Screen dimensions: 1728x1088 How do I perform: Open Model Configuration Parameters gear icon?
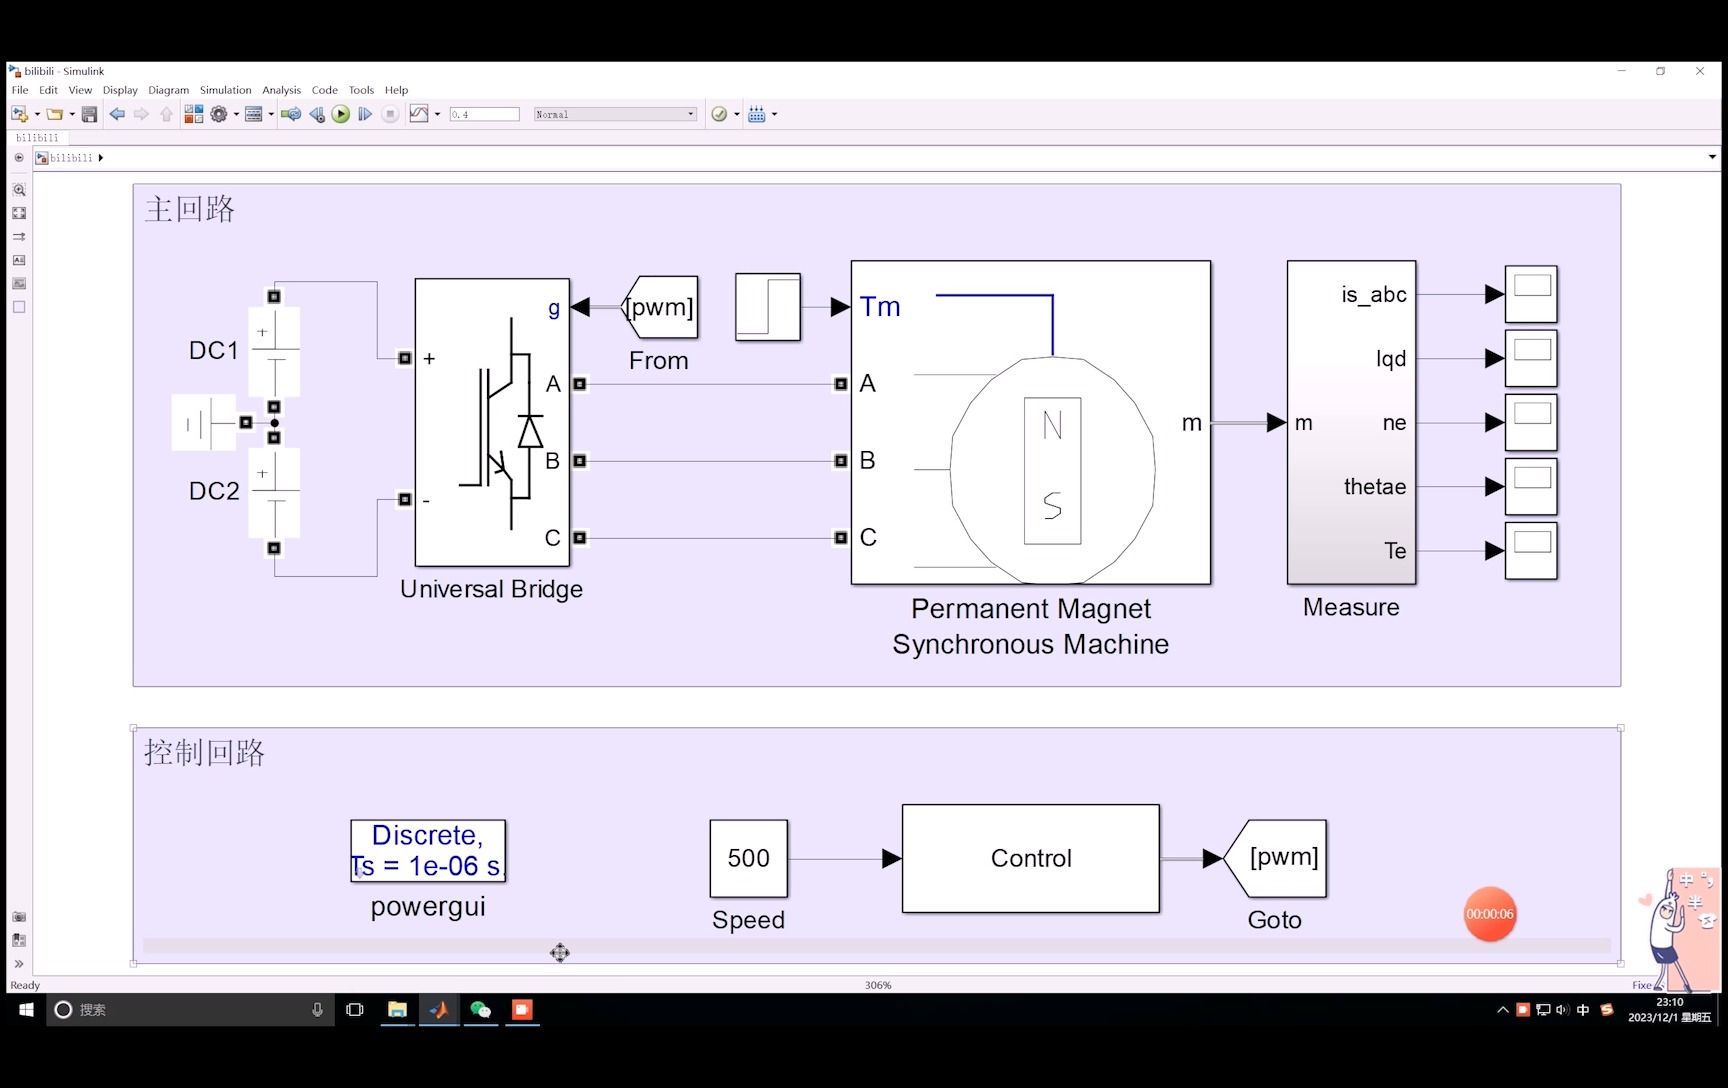[x=219, y=114]
